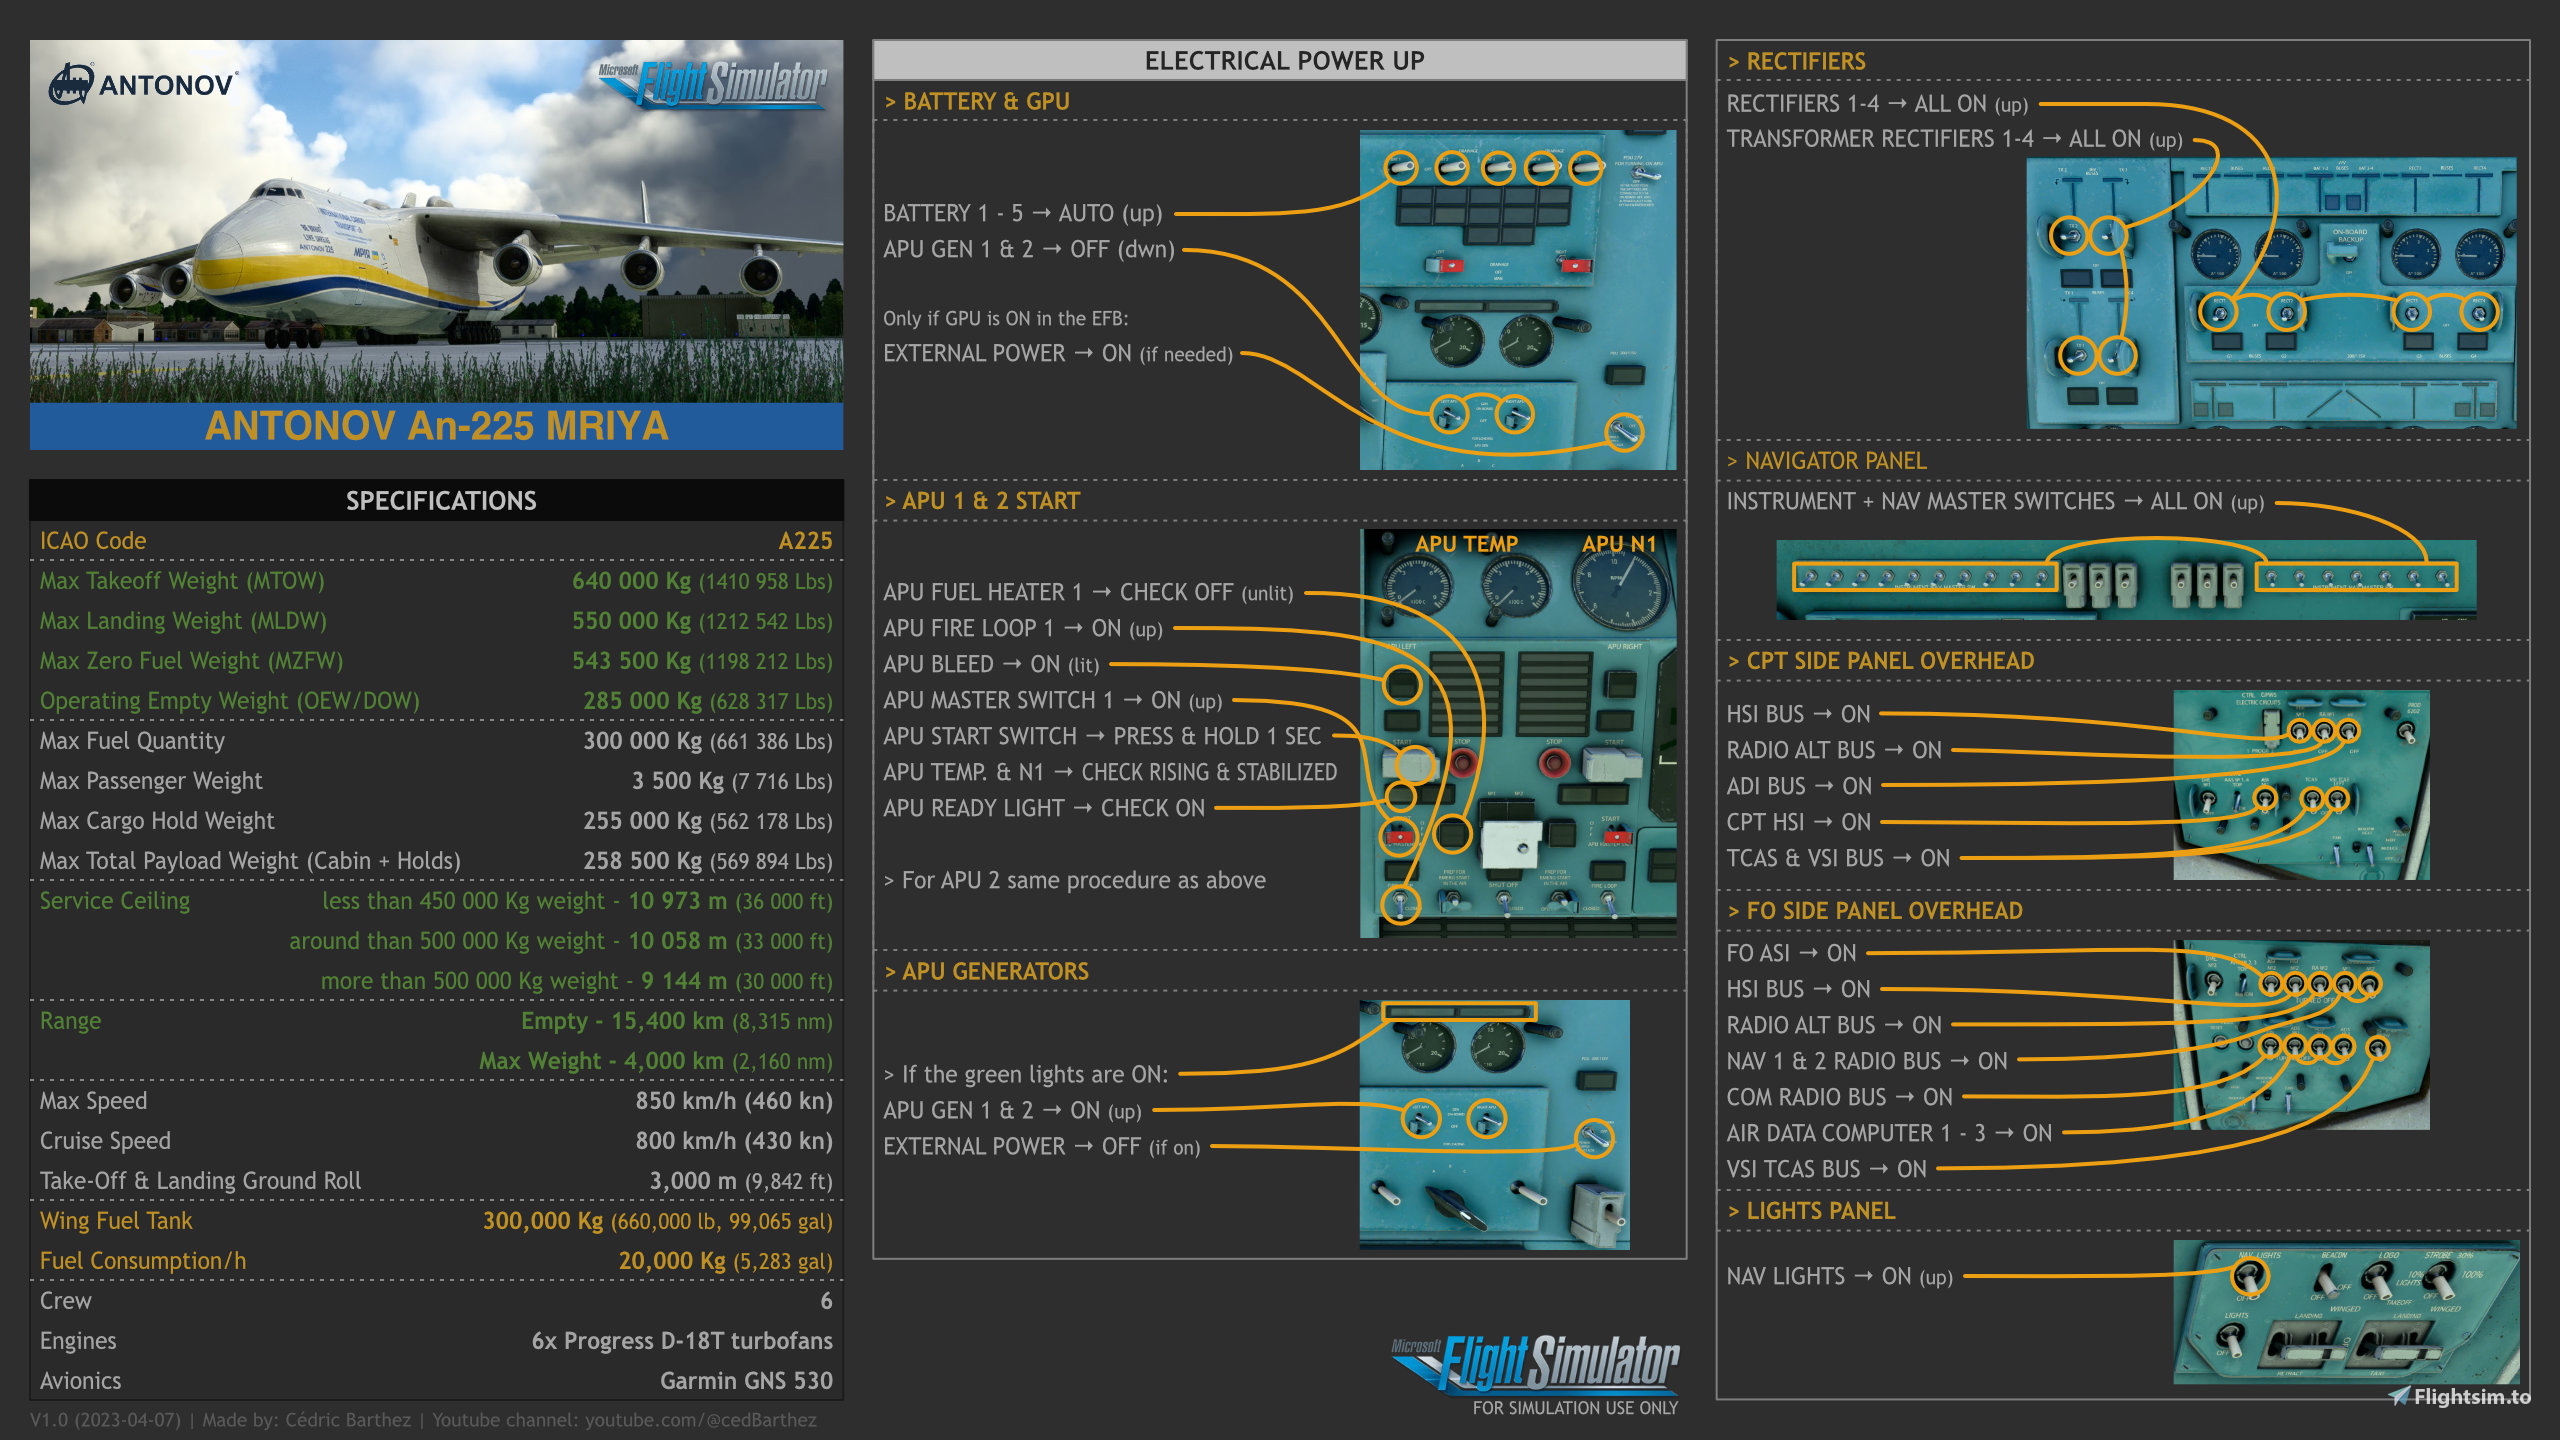The height and width of the screenshot is (1440, 2560).
Task: Click the Max Zero Fuel Weight (MZFW) row
Action: click(x=436, y=661)
